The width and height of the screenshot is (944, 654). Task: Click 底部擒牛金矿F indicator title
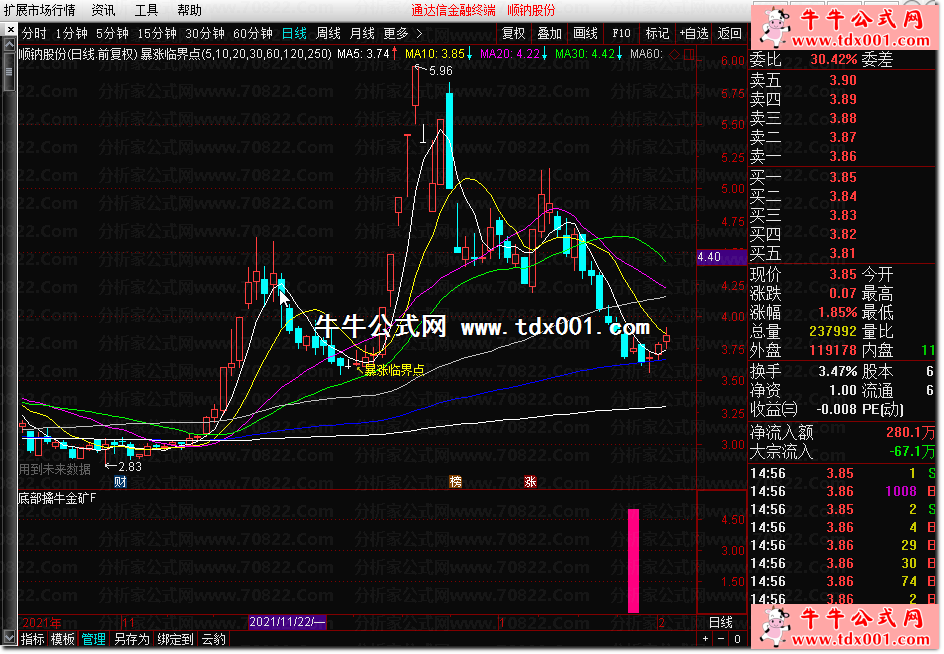tap(57, 498)
